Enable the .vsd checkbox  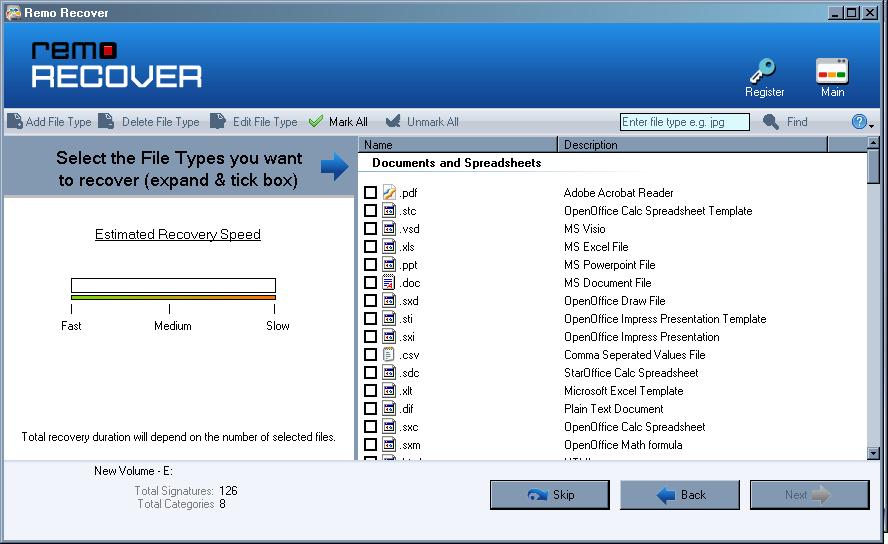(370, 229)
